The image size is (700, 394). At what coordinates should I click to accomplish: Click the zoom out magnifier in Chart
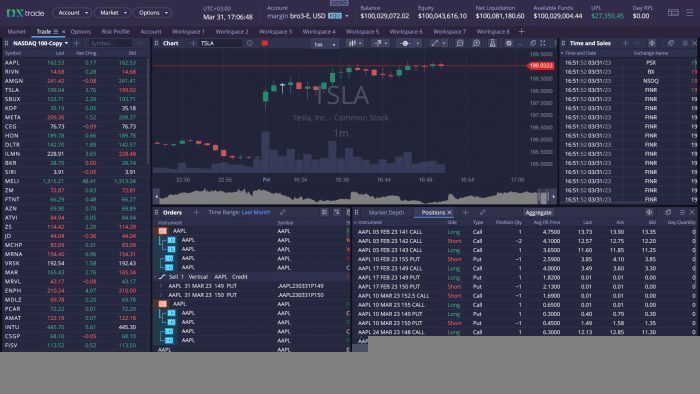460,43
